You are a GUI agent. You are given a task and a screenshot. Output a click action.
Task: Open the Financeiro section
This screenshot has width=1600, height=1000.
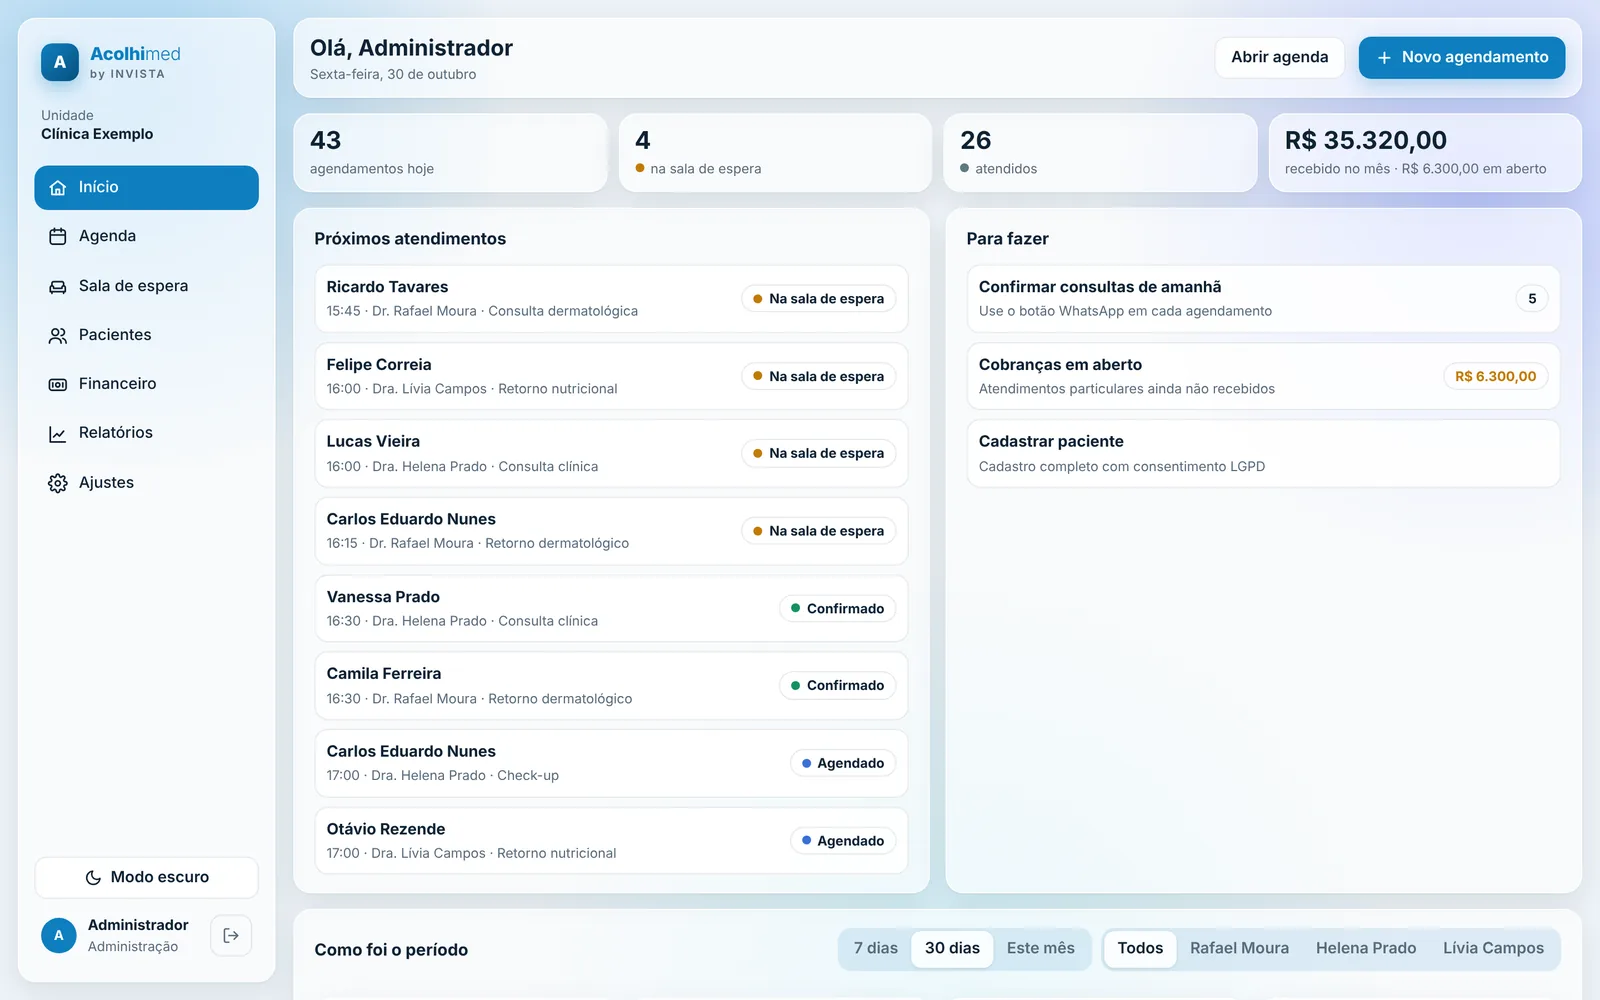click(x=147, y=384)
